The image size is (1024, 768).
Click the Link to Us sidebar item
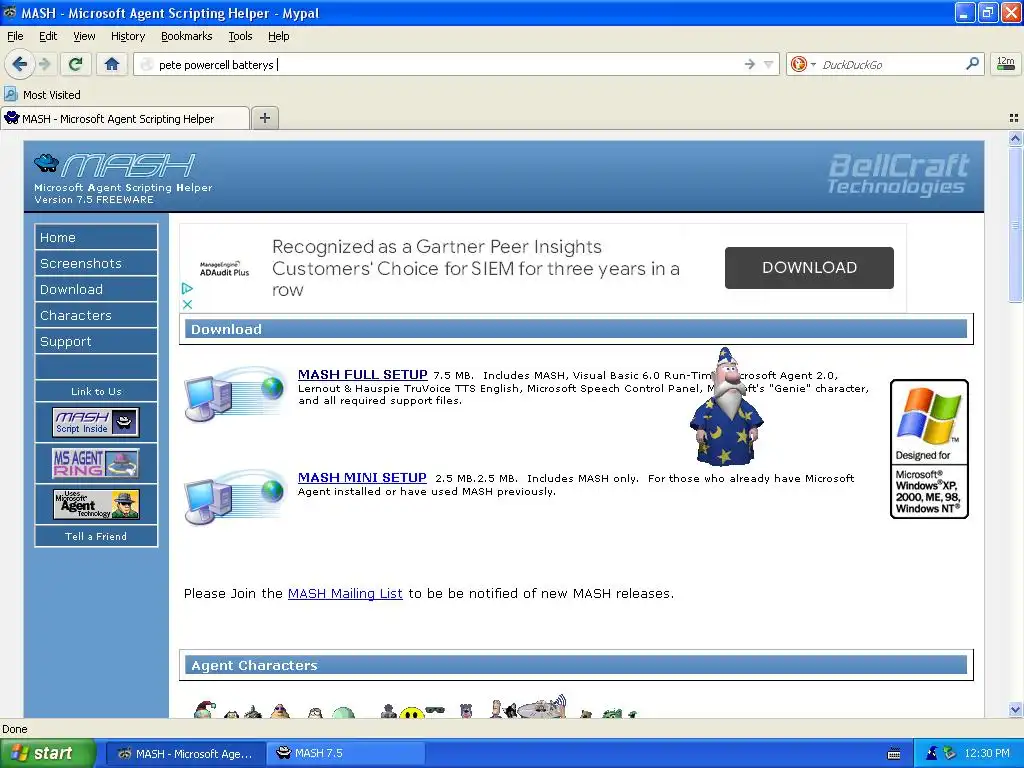[x=96, y=391]
